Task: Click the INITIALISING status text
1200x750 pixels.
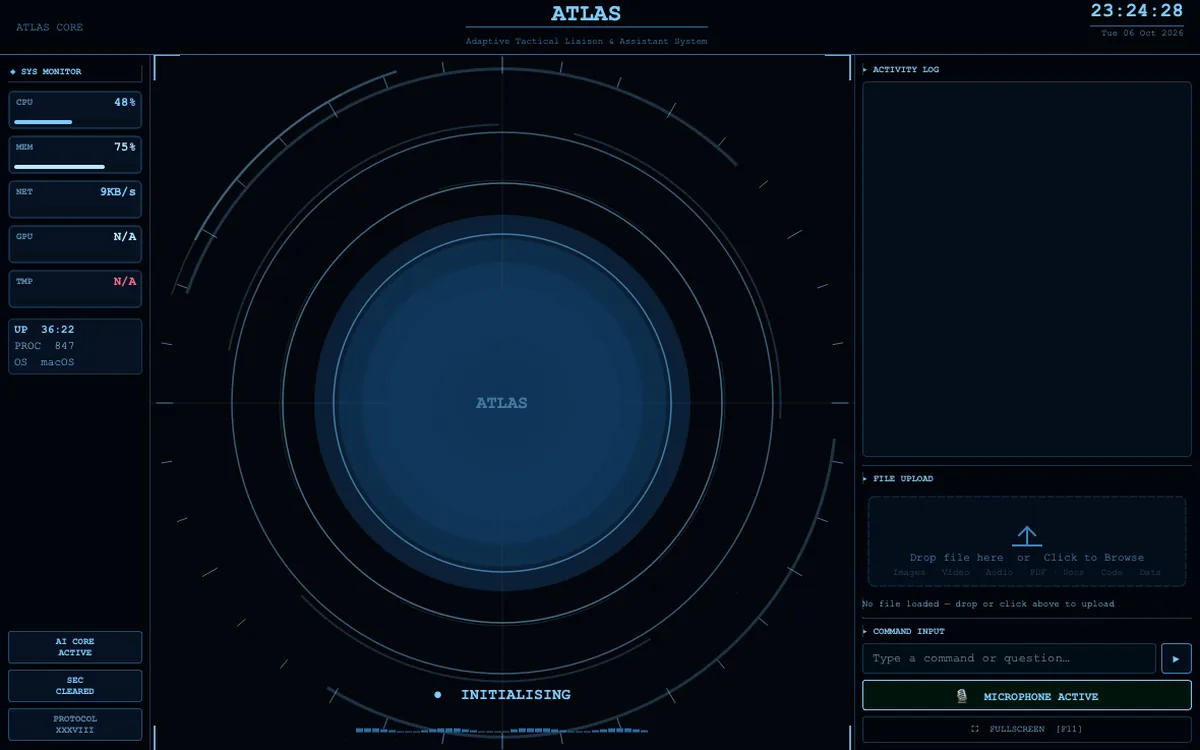Action: tap(516, 694)
